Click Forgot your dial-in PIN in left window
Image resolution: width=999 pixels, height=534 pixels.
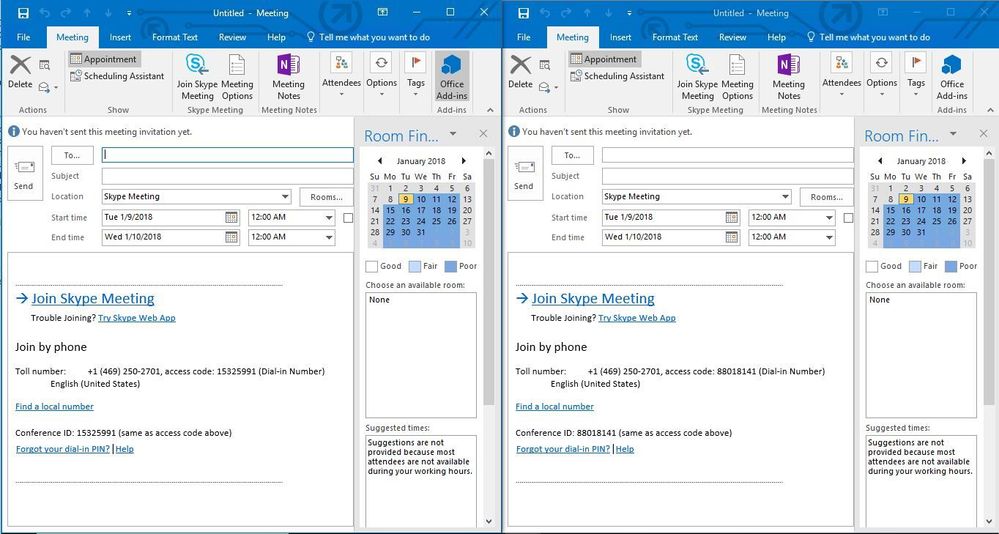[62, 449]
